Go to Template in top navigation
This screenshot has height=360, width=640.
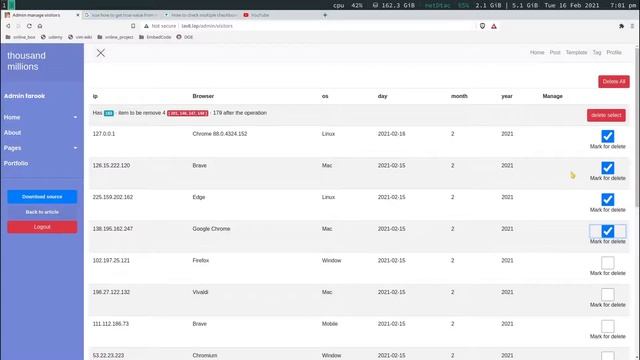(x=576, y=53)
